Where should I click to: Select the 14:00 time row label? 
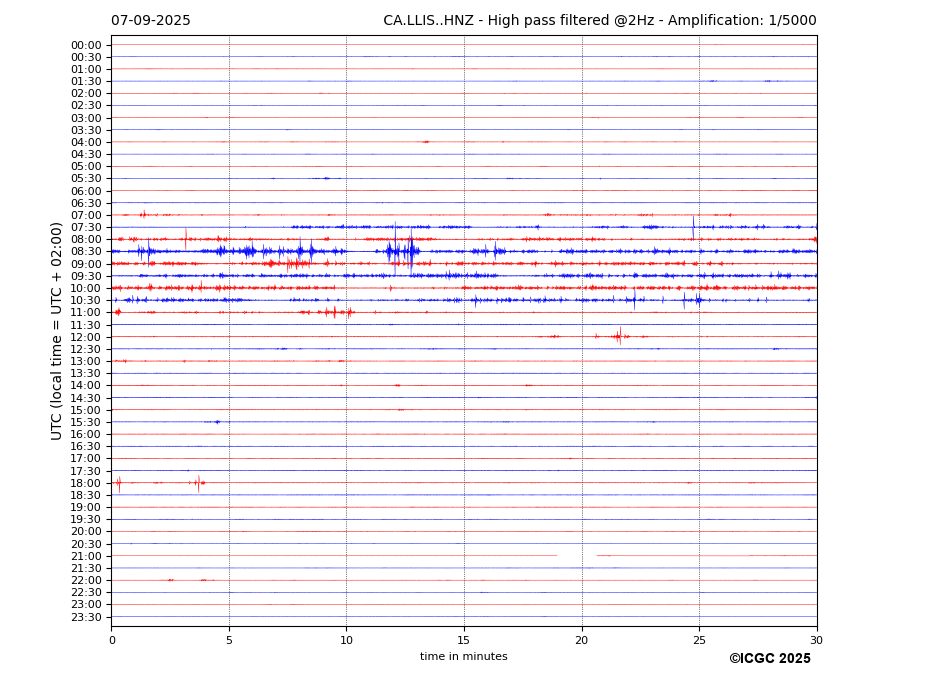(86, 386)
